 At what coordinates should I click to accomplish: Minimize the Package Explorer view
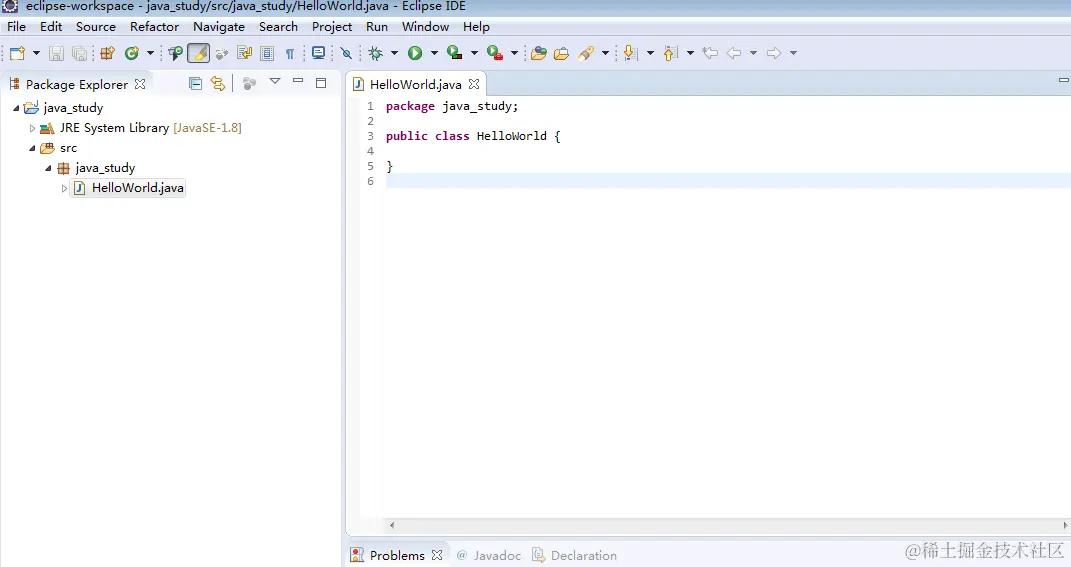click(x=298, y=81)
